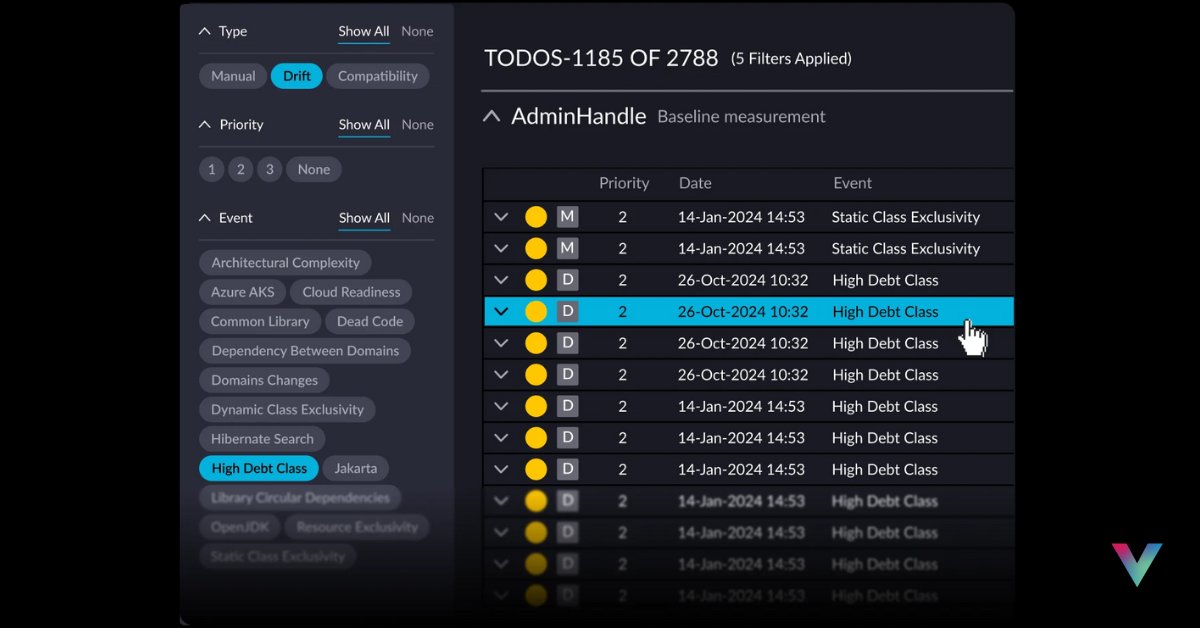The height and width of the screenshot is (628, 1200).
Task: Click Show All in Priority section
Action: 364,125
